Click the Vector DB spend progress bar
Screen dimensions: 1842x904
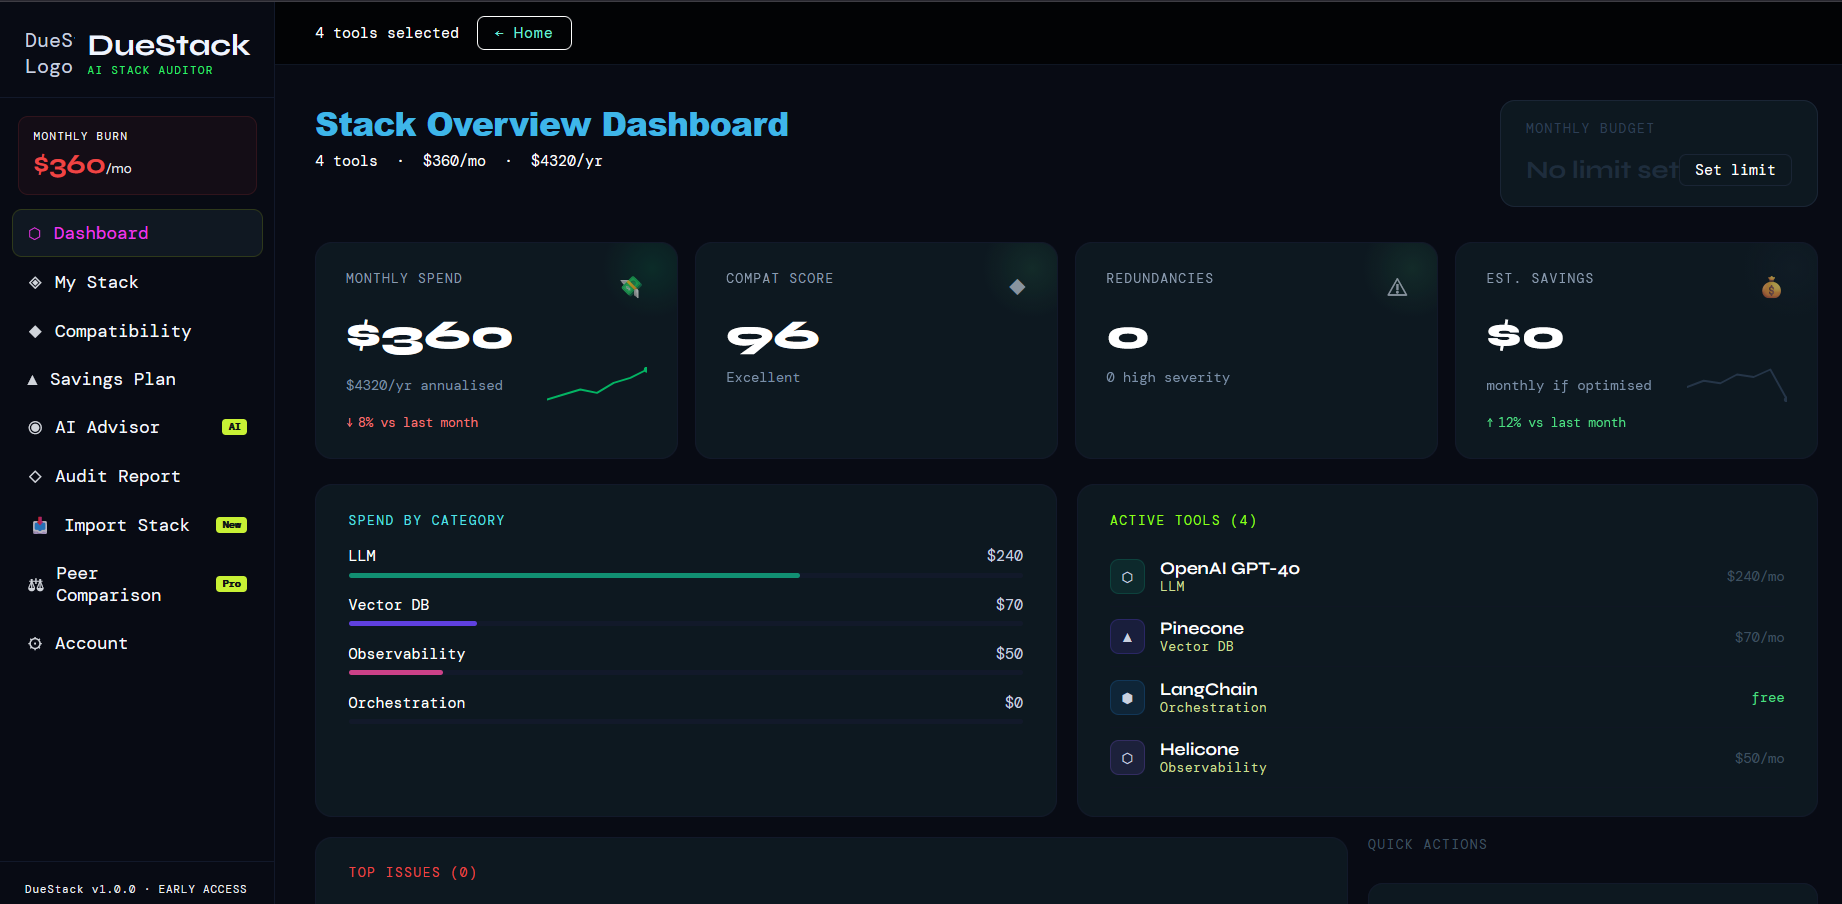[x=686, y=624]
